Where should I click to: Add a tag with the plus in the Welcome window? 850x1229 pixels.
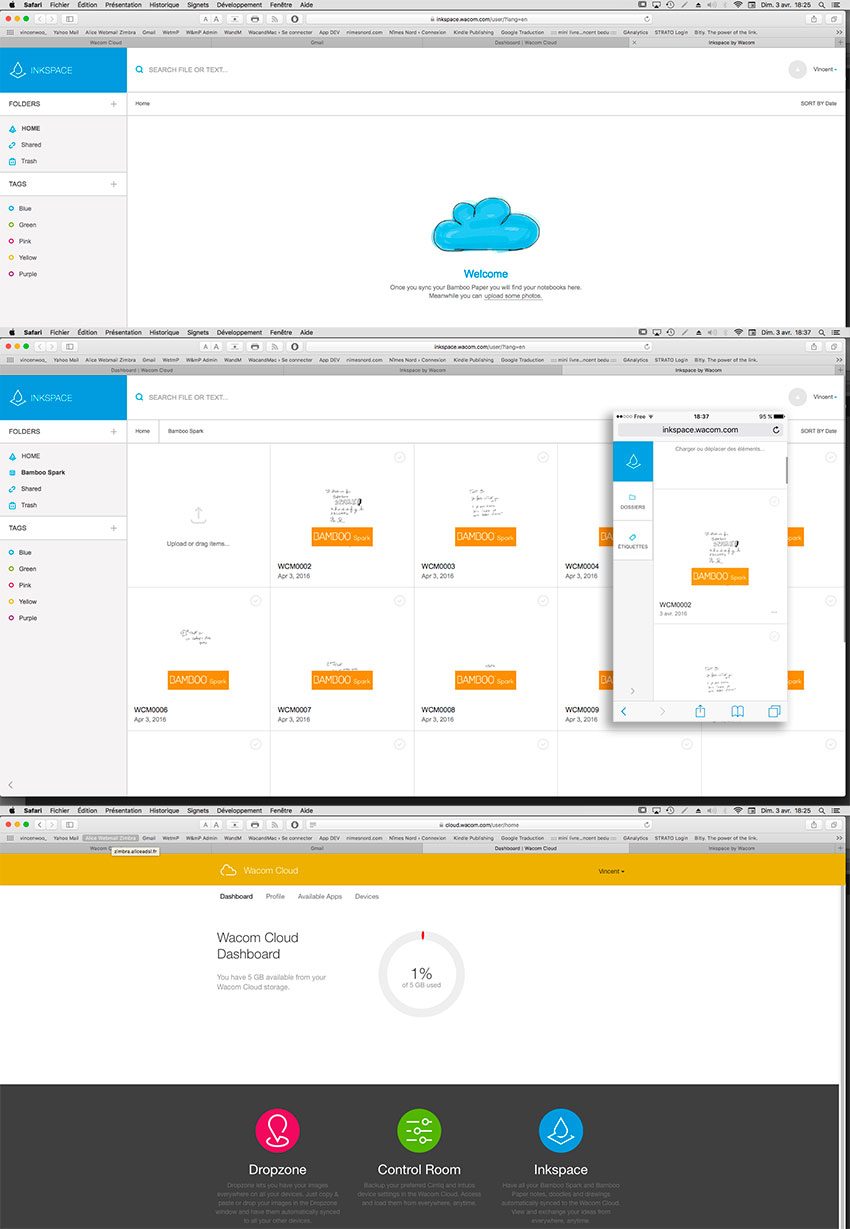114,184
